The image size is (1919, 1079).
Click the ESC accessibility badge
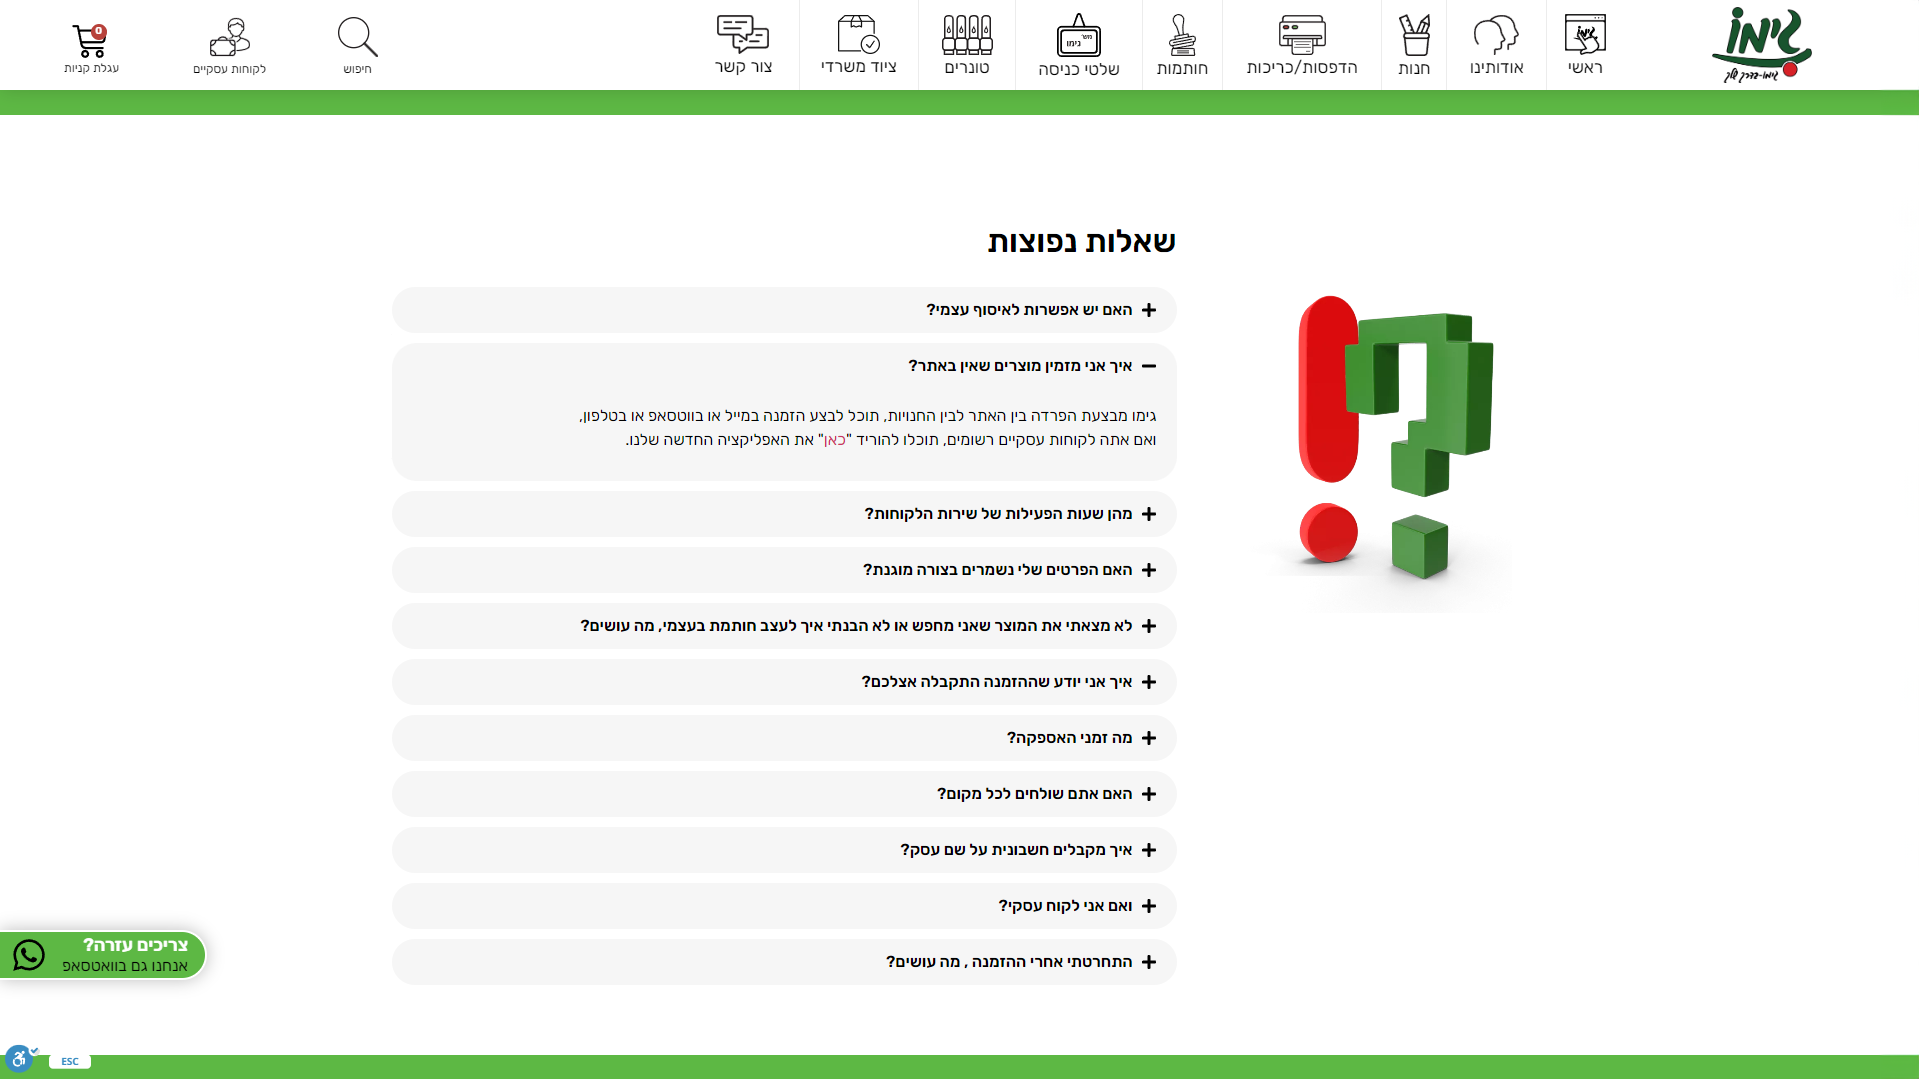point(70,1061)
